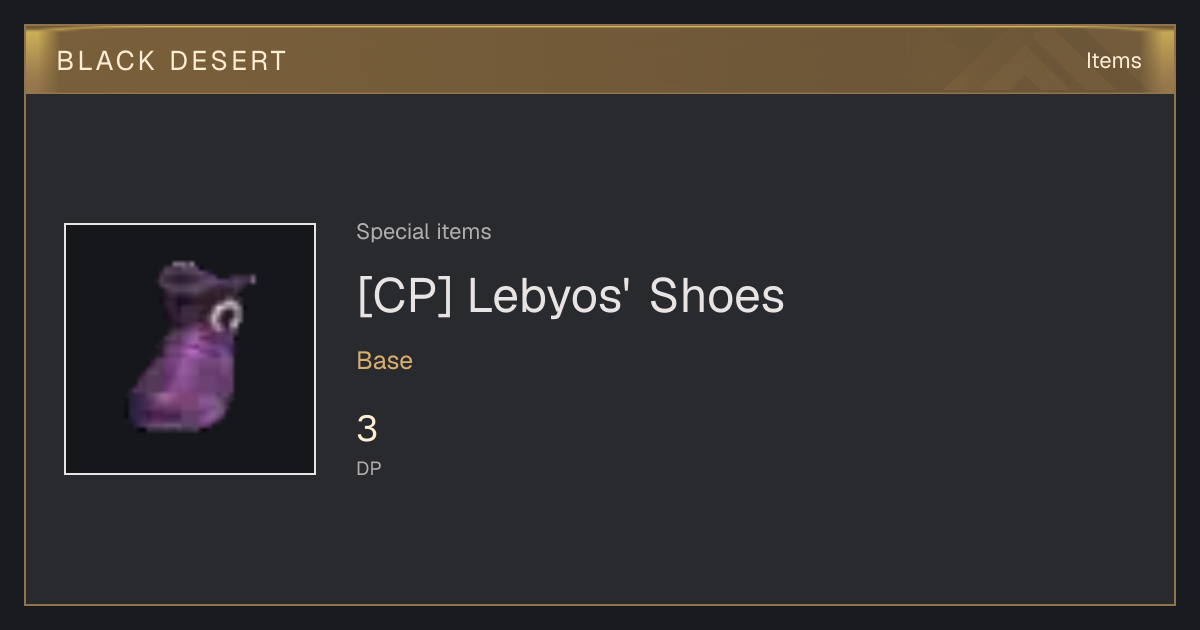This screenshot has width=1200, height=630.
Task: Click the DP stat label
Action: [369, 468]
